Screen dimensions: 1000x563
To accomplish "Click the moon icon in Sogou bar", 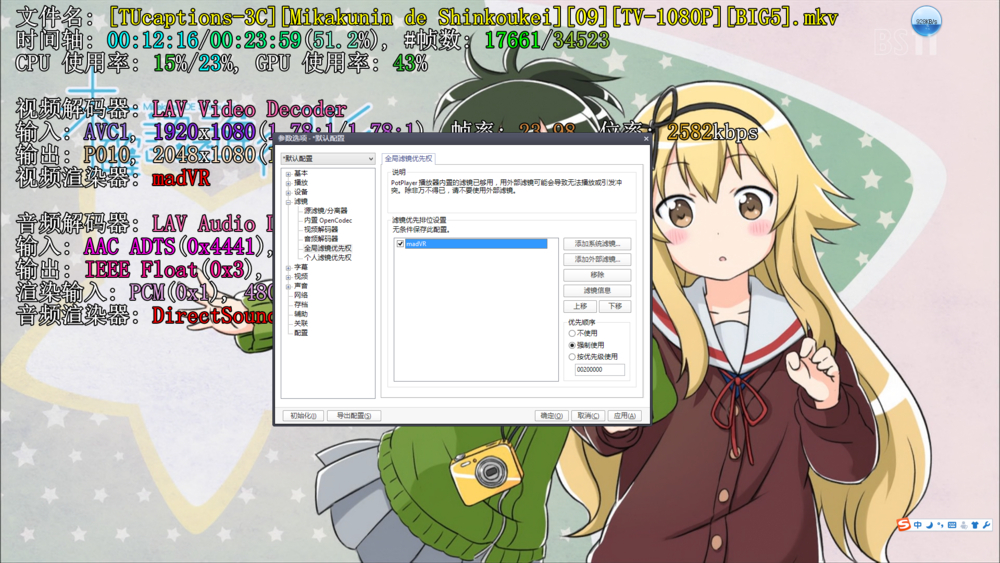I will coord(929,525).
